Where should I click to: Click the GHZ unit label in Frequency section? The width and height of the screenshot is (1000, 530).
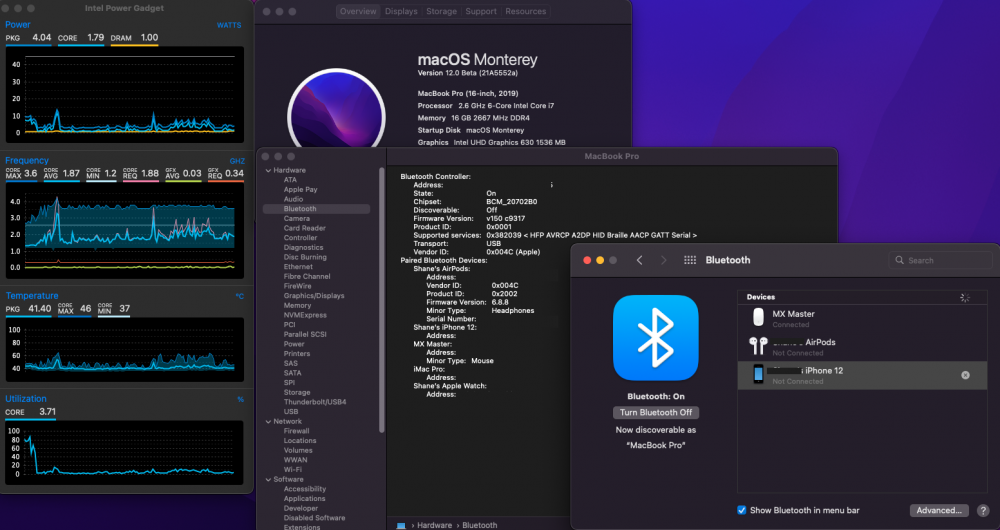point(237,161)
